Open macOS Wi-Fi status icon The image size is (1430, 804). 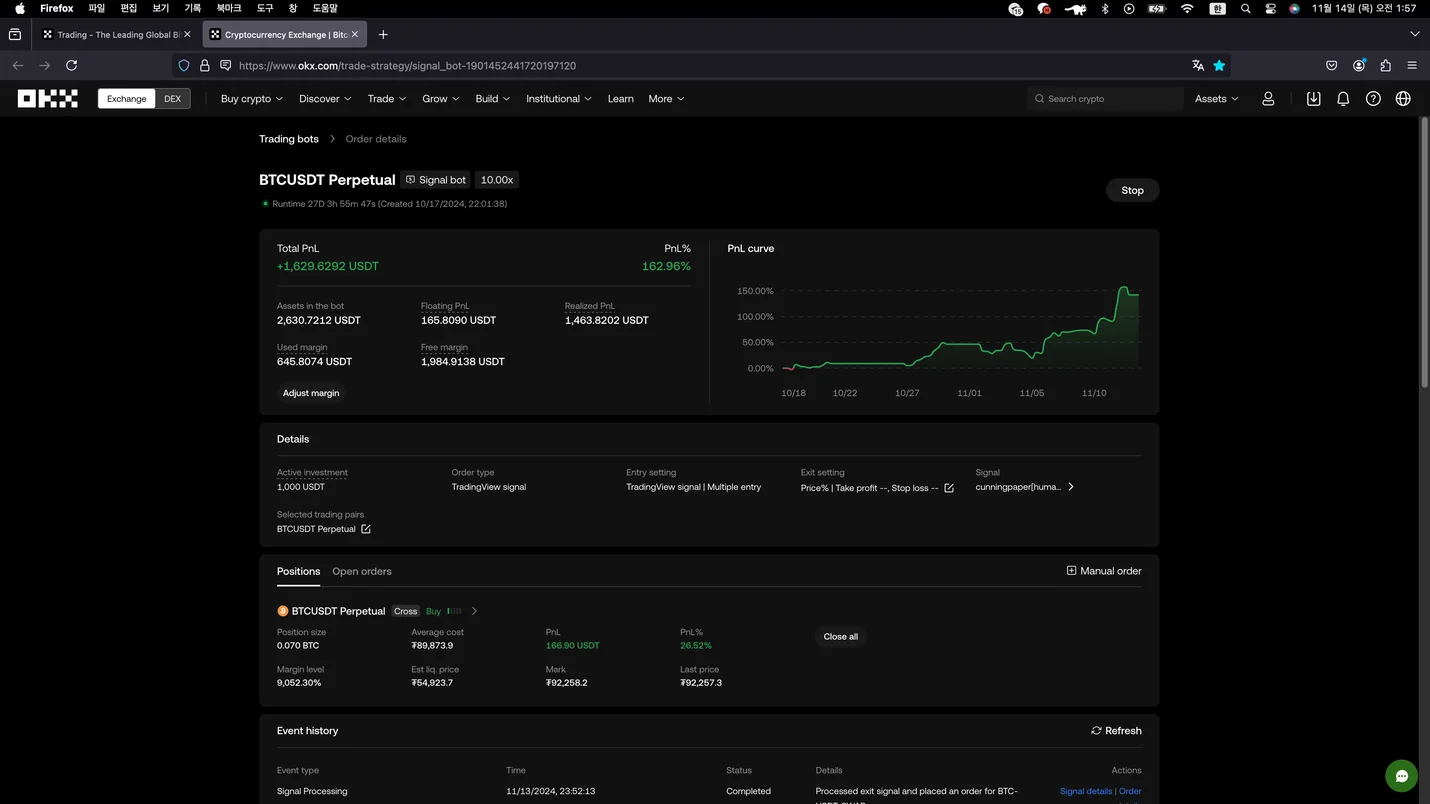(x=1187, y=8)
